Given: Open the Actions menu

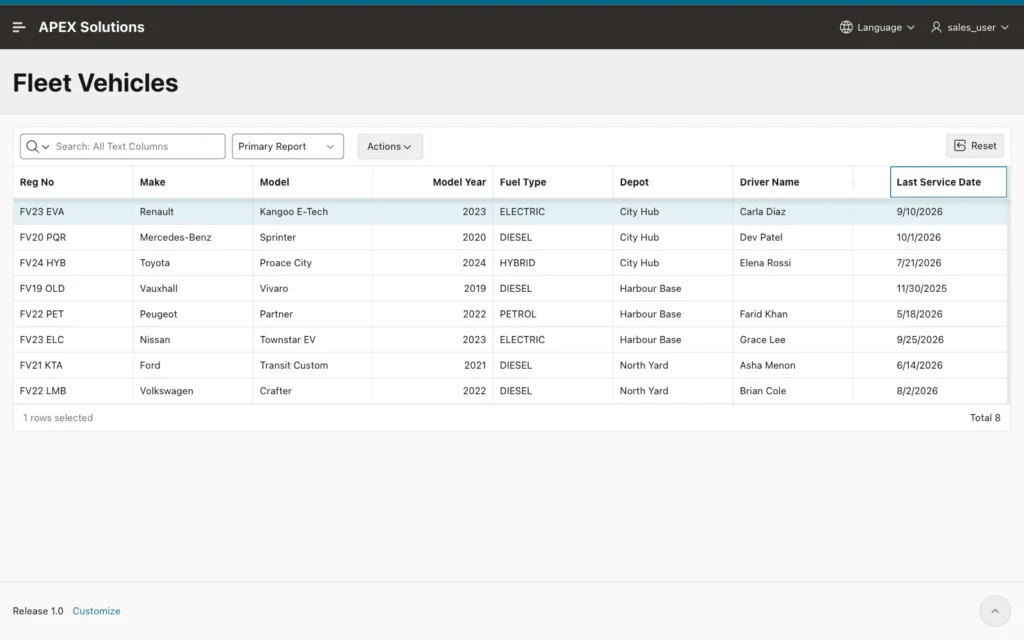Looking at the screenshot, I should (x=389, y=146).
